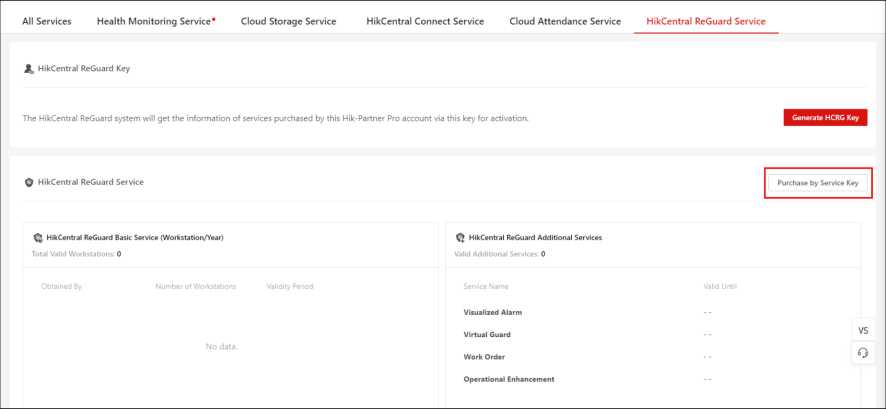
Task: Open the Health Monitoring Service tab
Action: pyautogui.click(x=155, y=21)
